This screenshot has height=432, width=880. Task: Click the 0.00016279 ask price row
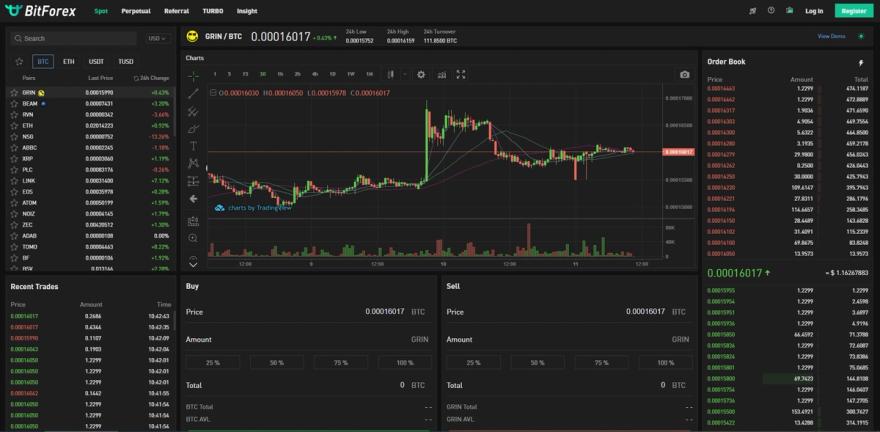tap(788, 154)
